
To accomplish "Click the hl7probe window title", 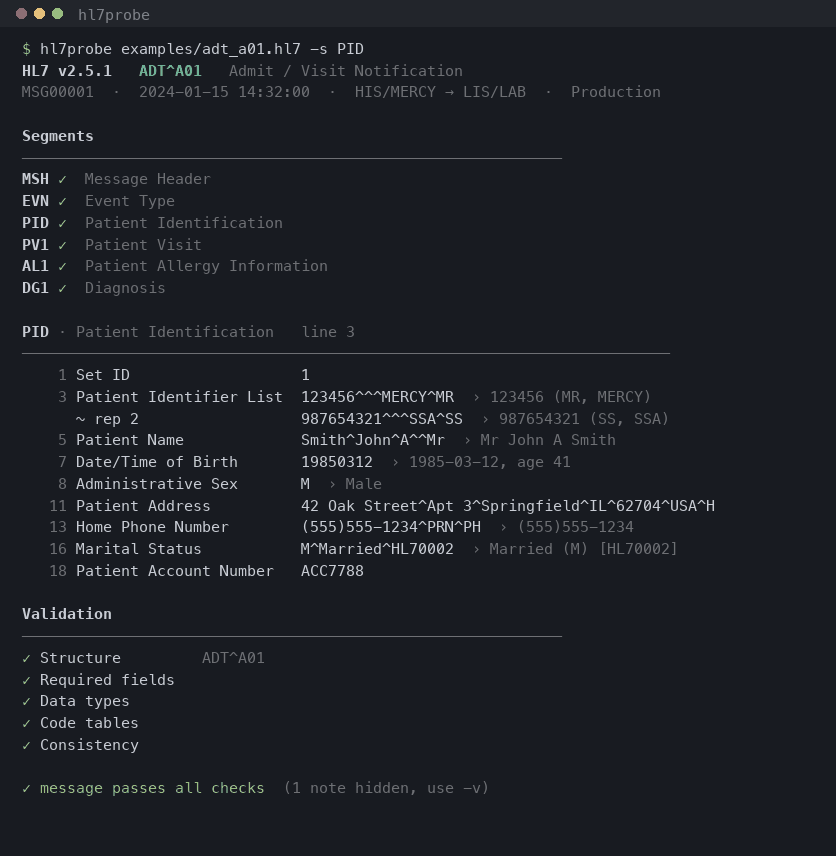I will click(x=114, y=15).
